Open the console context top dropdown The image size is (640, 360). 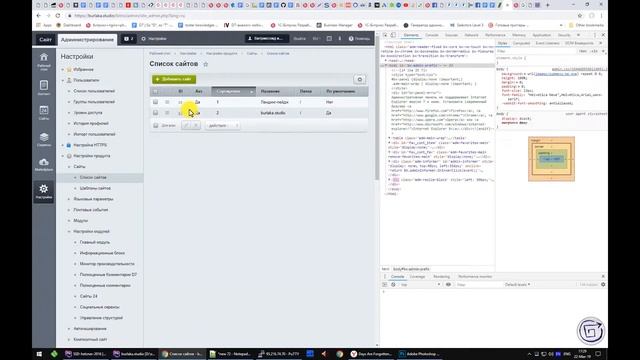[x=420, y=284]
